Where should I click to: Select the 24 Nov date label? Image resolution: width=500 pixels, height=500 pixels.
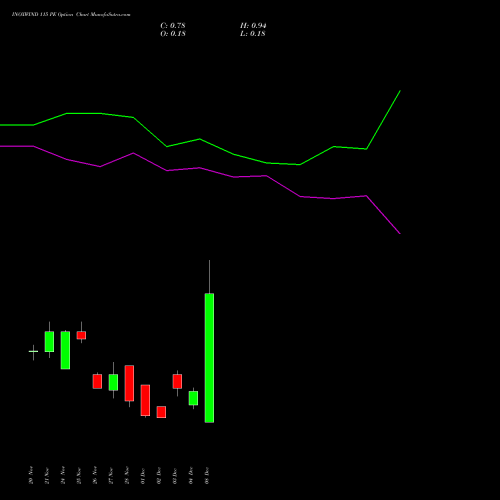[x=63, y=475]
